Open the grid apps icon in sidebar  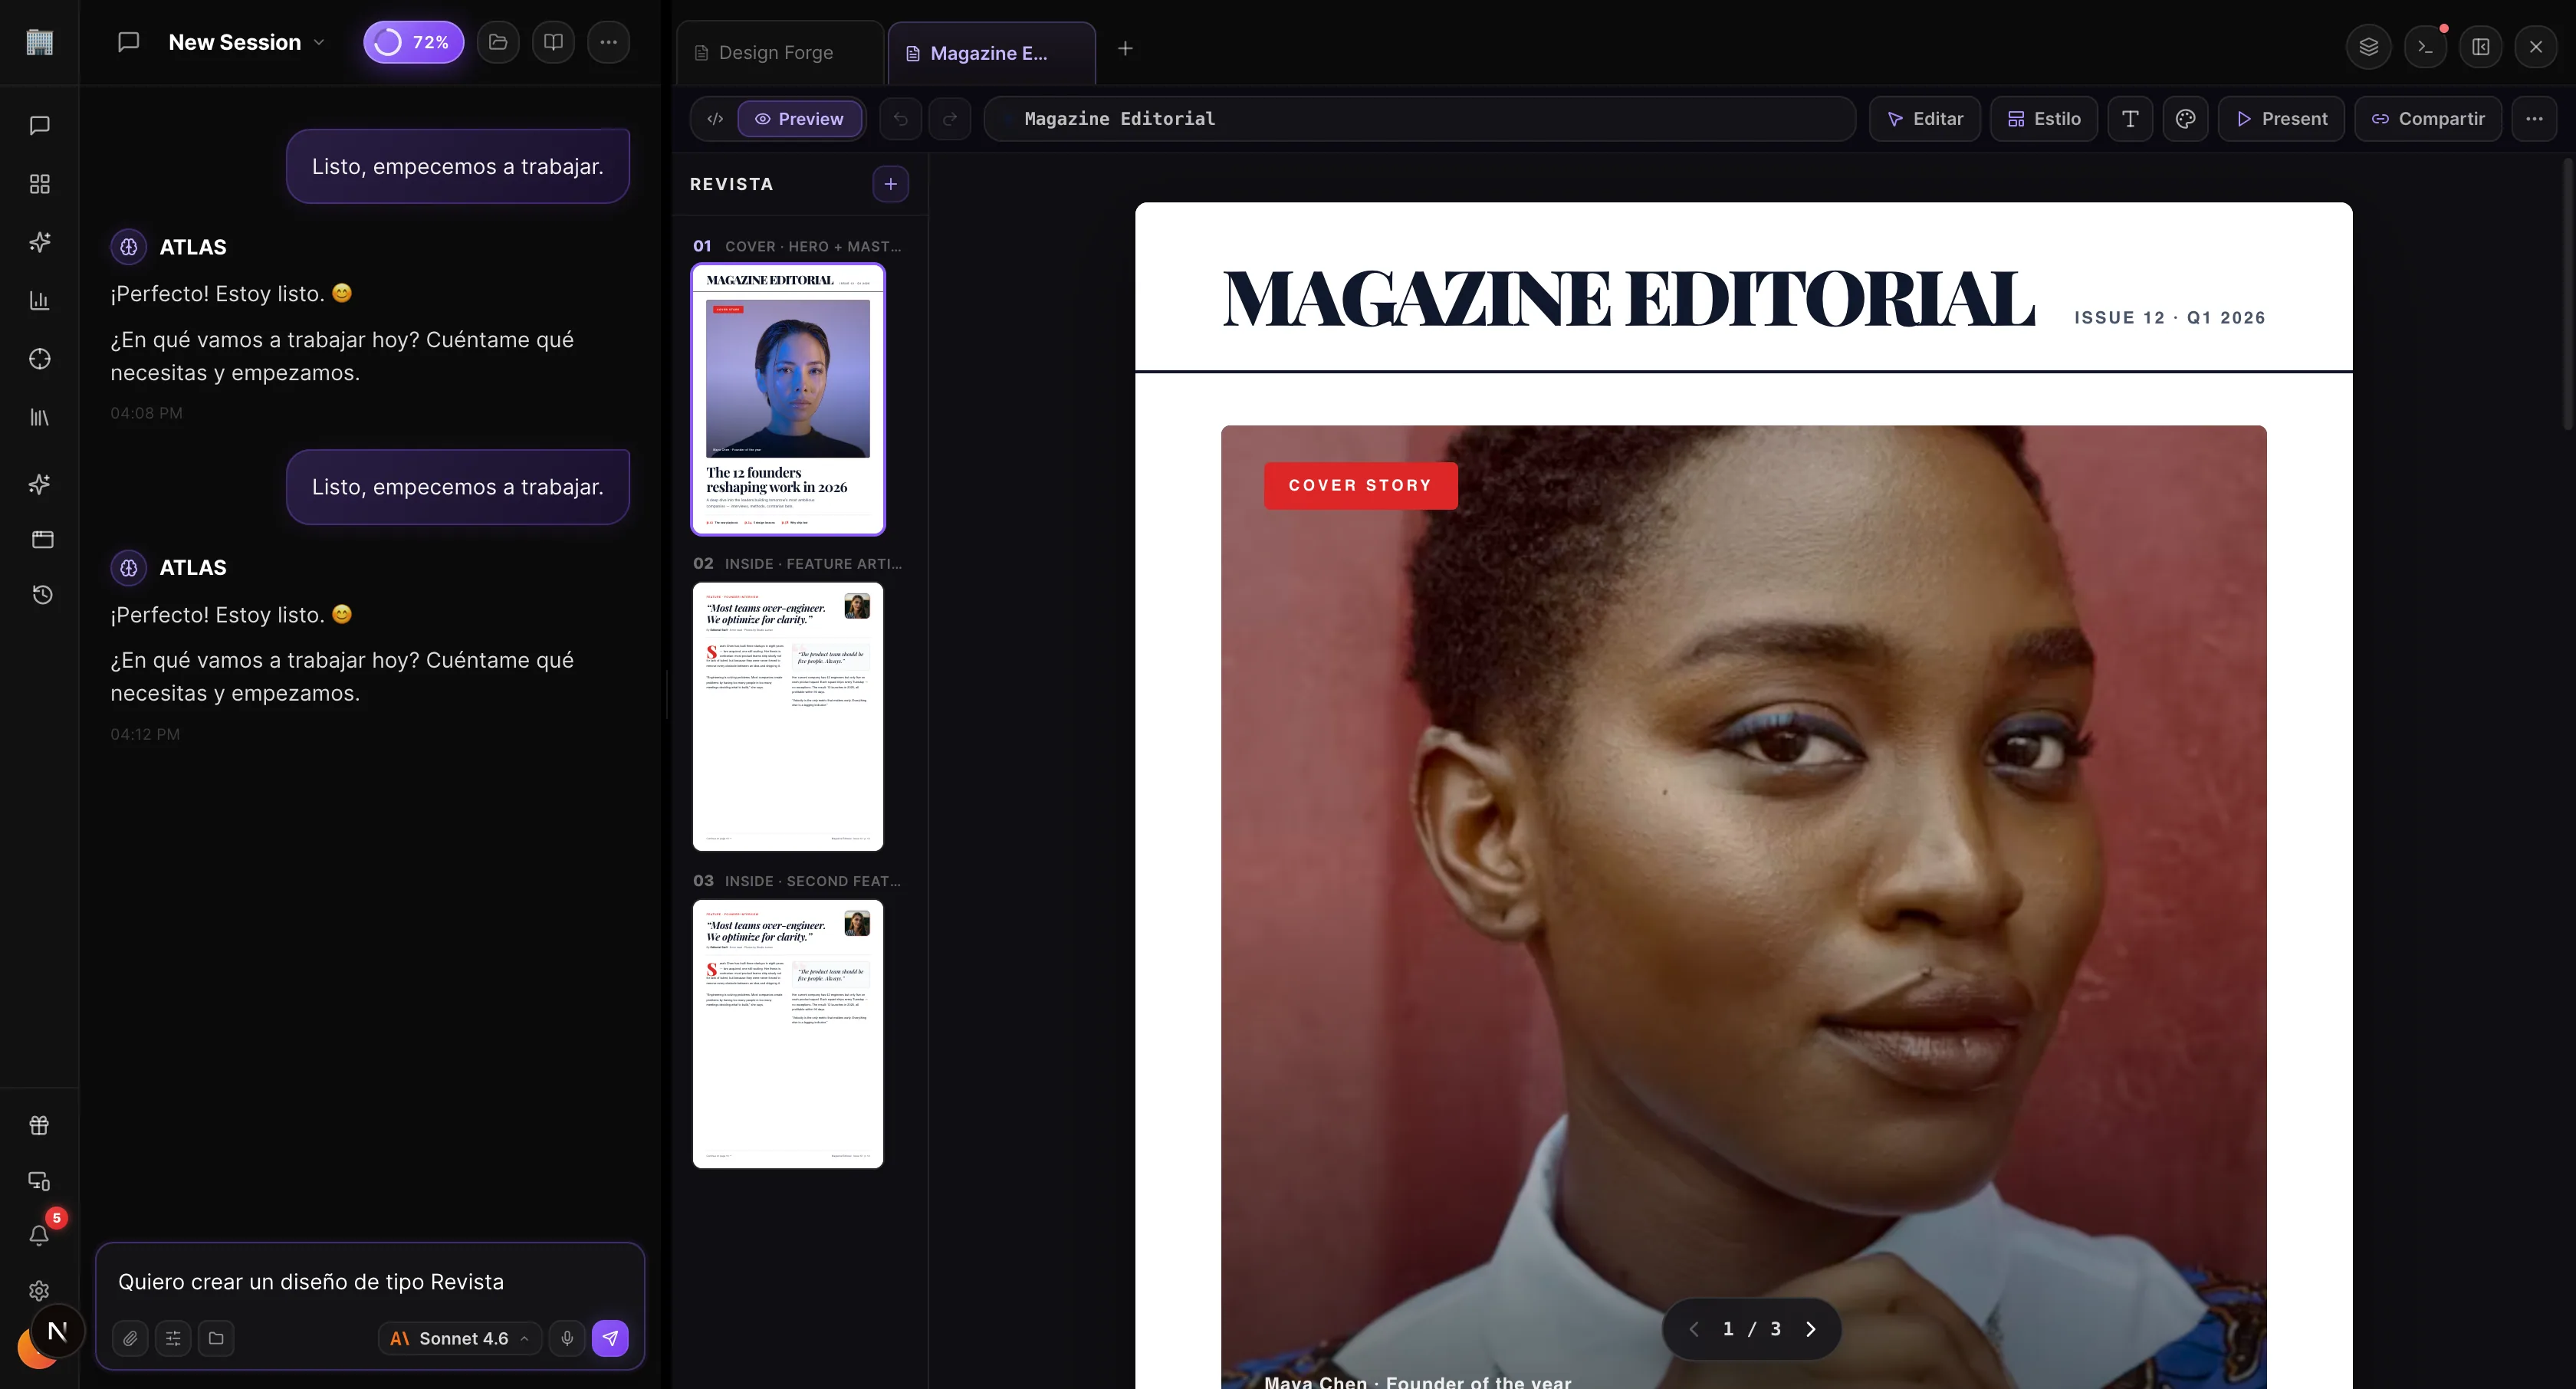pyautogui.click(x=40, y=184)
